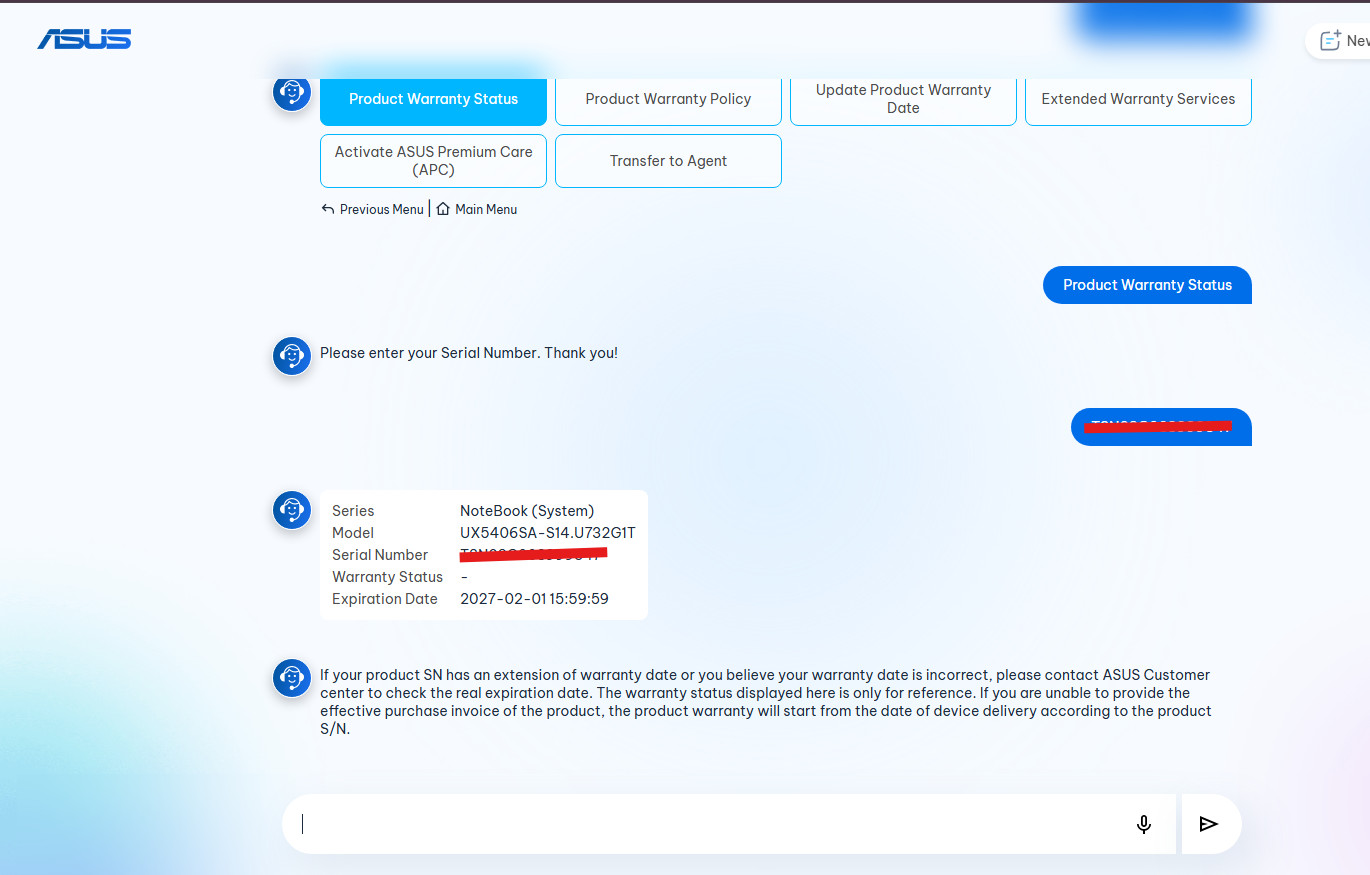The height and width of the screenshot is (875, 1370).
Task: Click the Previous Menu back arrow icon
Action: 328,209
